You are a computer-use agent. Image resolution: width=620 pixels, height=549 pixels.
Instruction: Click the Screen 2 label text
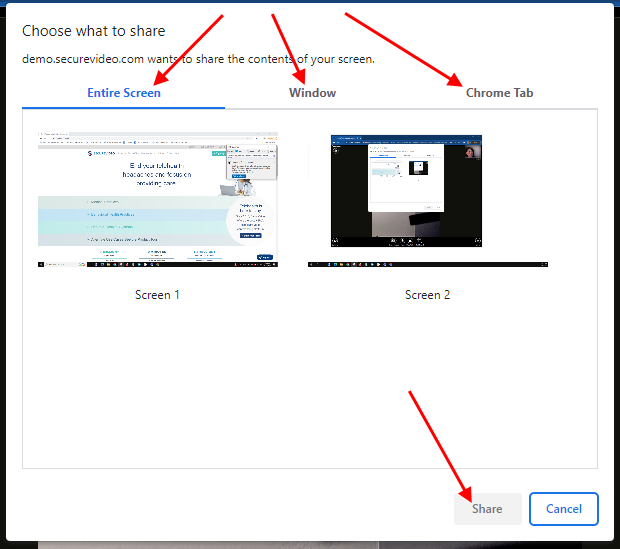428,295
